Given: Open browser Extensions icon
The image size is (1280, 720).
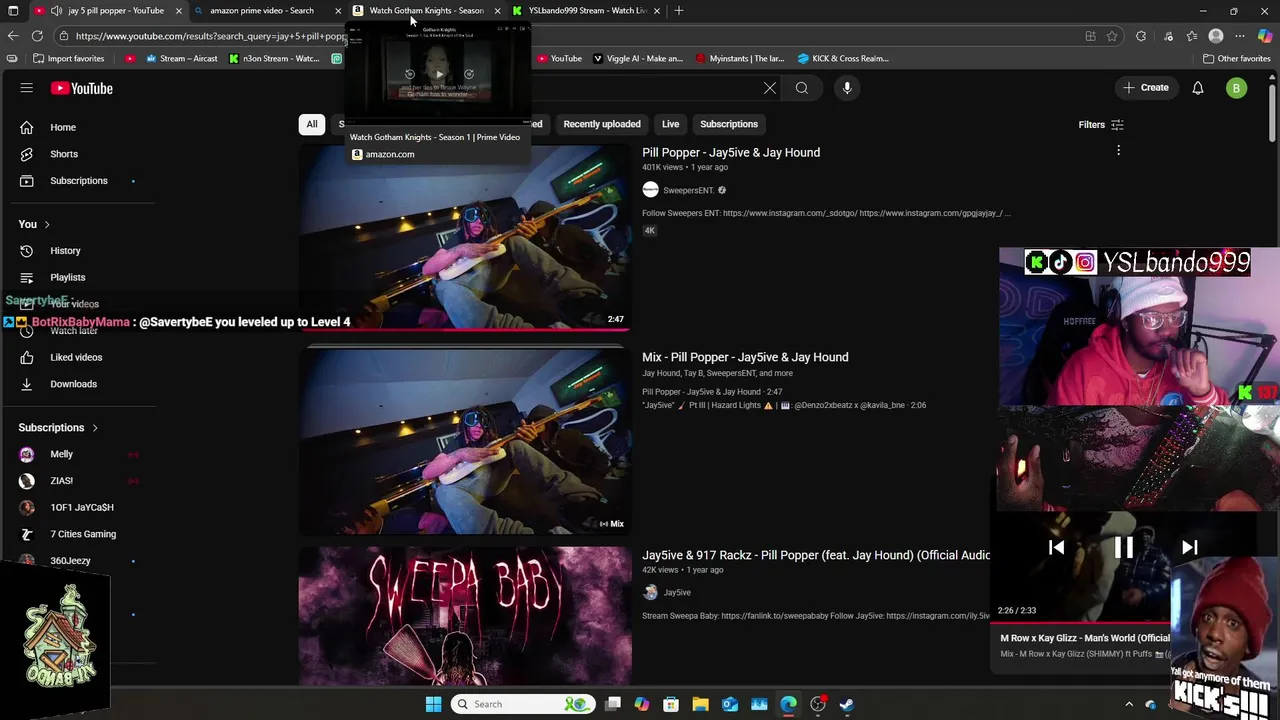Looking at the screenshot, I should [x=1141, y=36].
